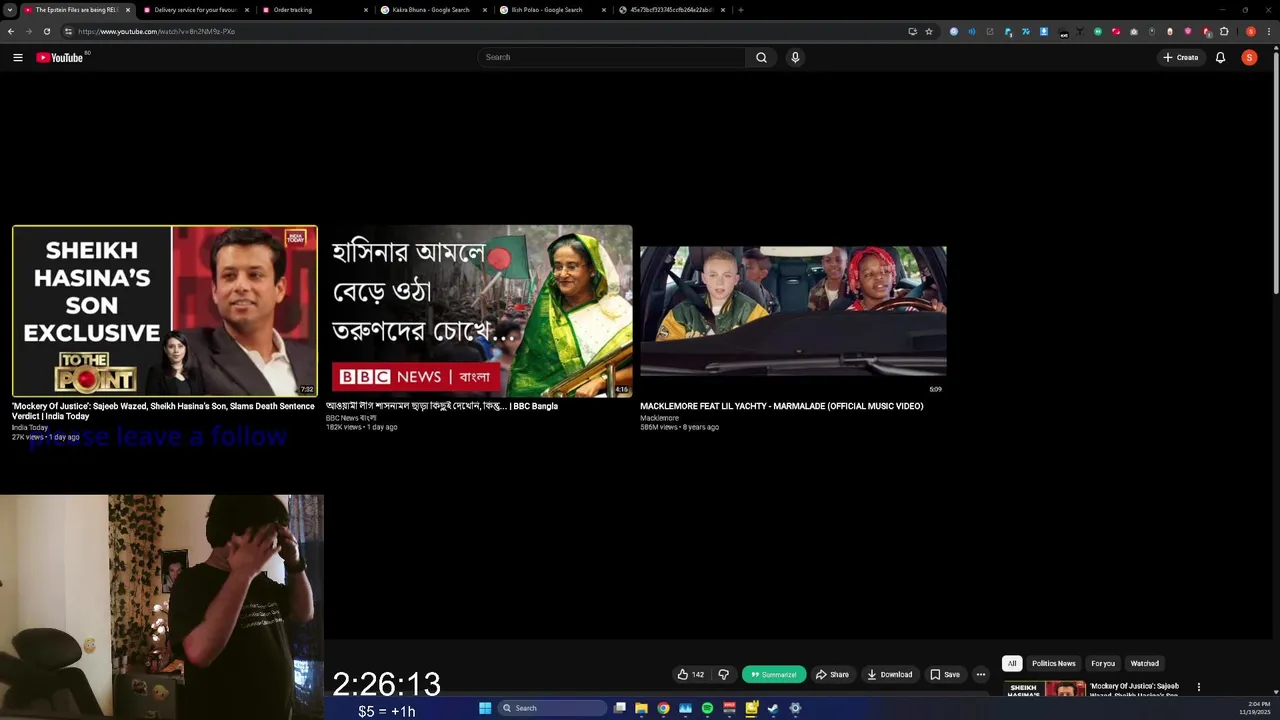Open Spotify from the taskbar
1280x720 pixels.
tap(707, 708)
